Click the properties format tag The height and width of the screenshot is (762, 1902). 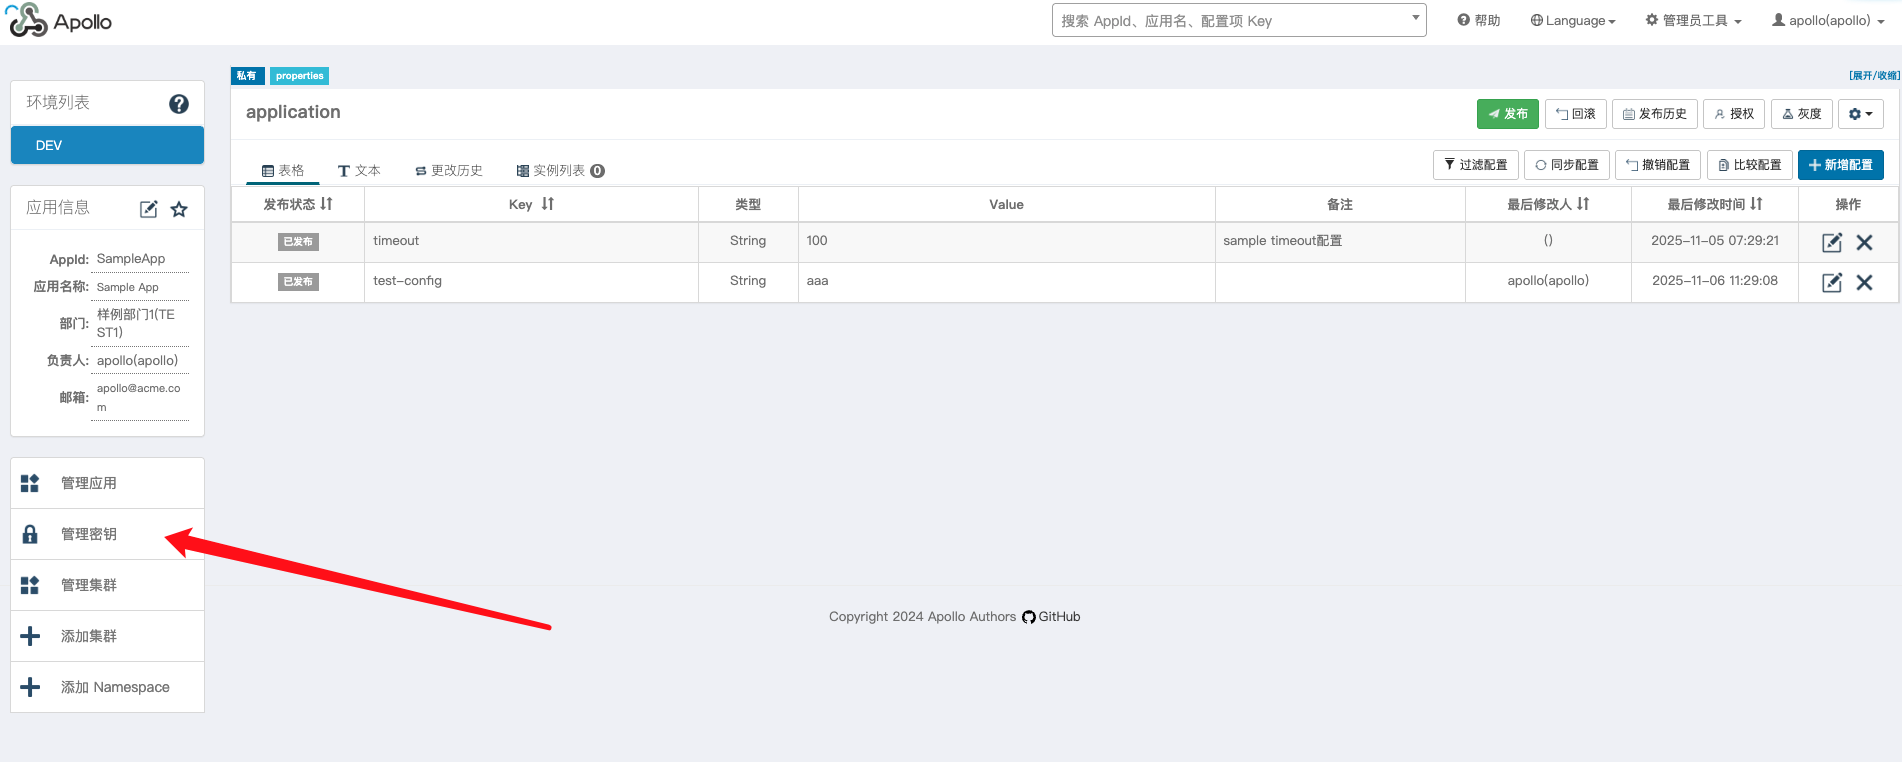299,76
